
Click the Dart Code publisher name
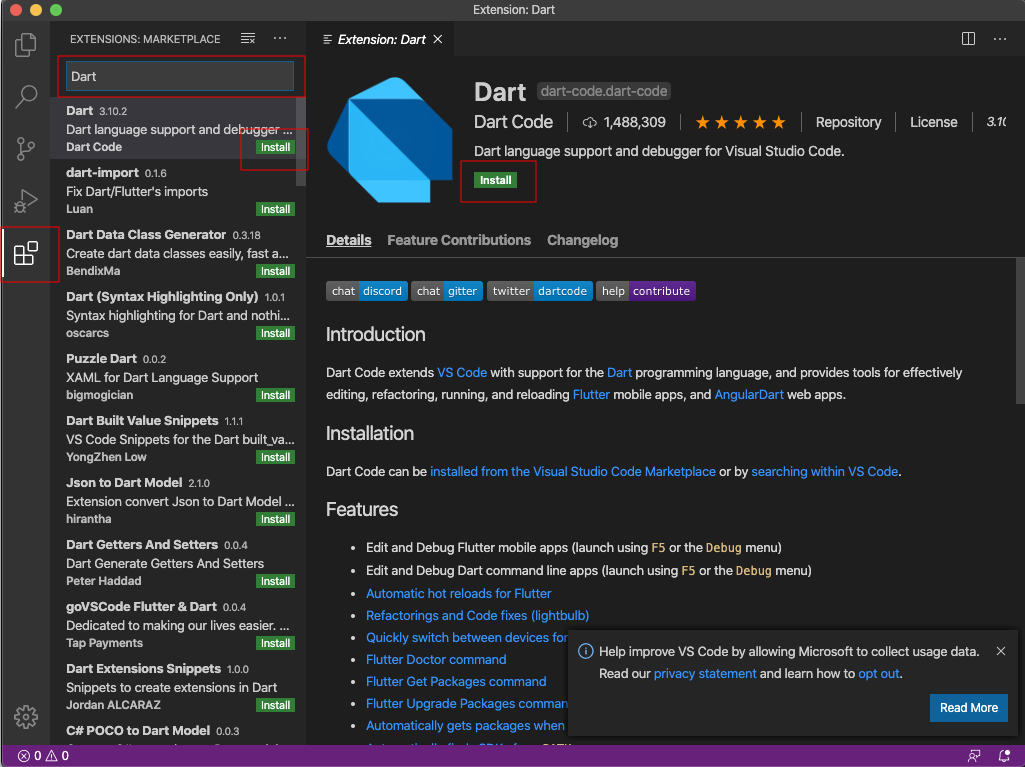coord(513,122)
